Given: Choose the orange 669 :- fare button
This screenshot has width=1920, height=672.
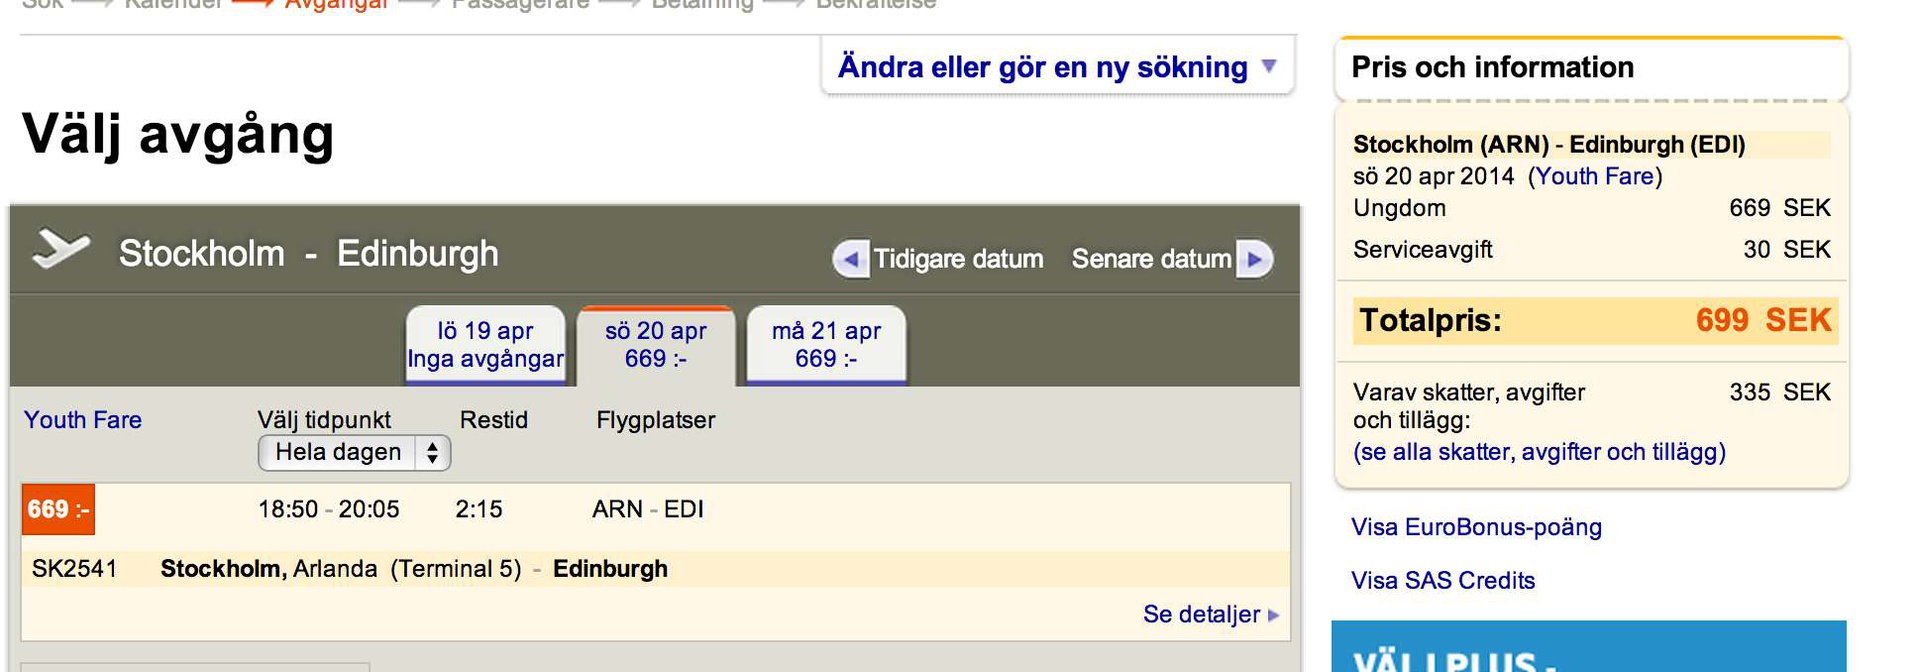Looking at the screenshot, I should [x=58, y=510].
